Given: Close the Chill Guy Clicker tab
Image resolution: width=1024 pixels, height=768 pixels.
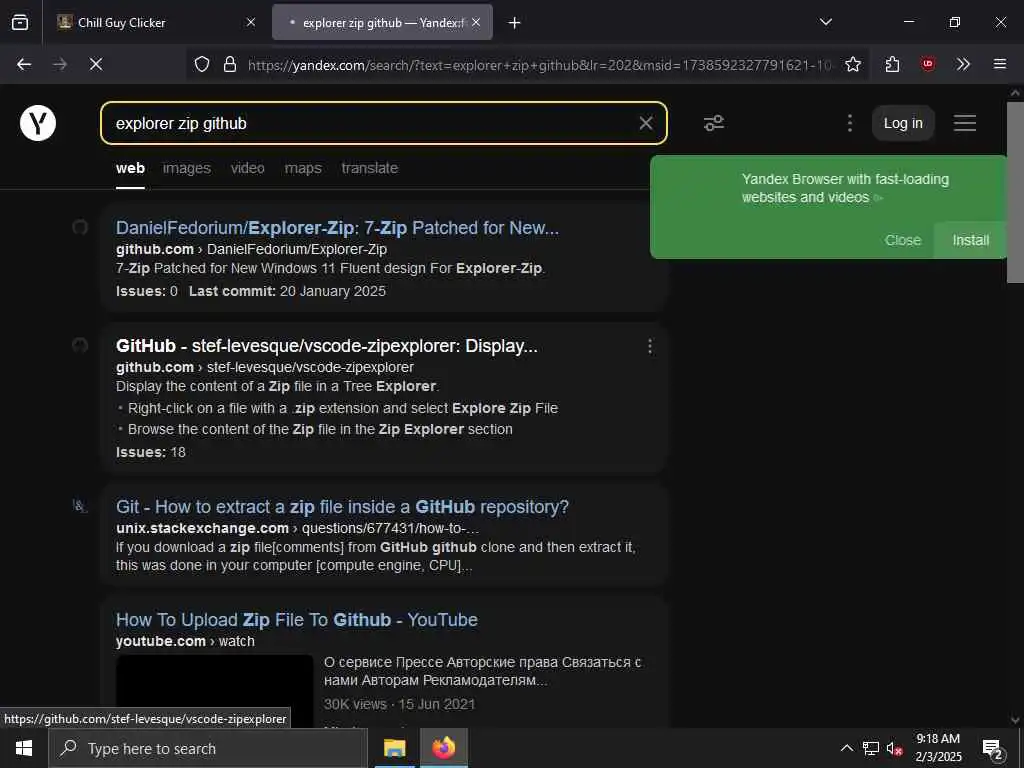Looking at the screenshot, I should [251, 22].
